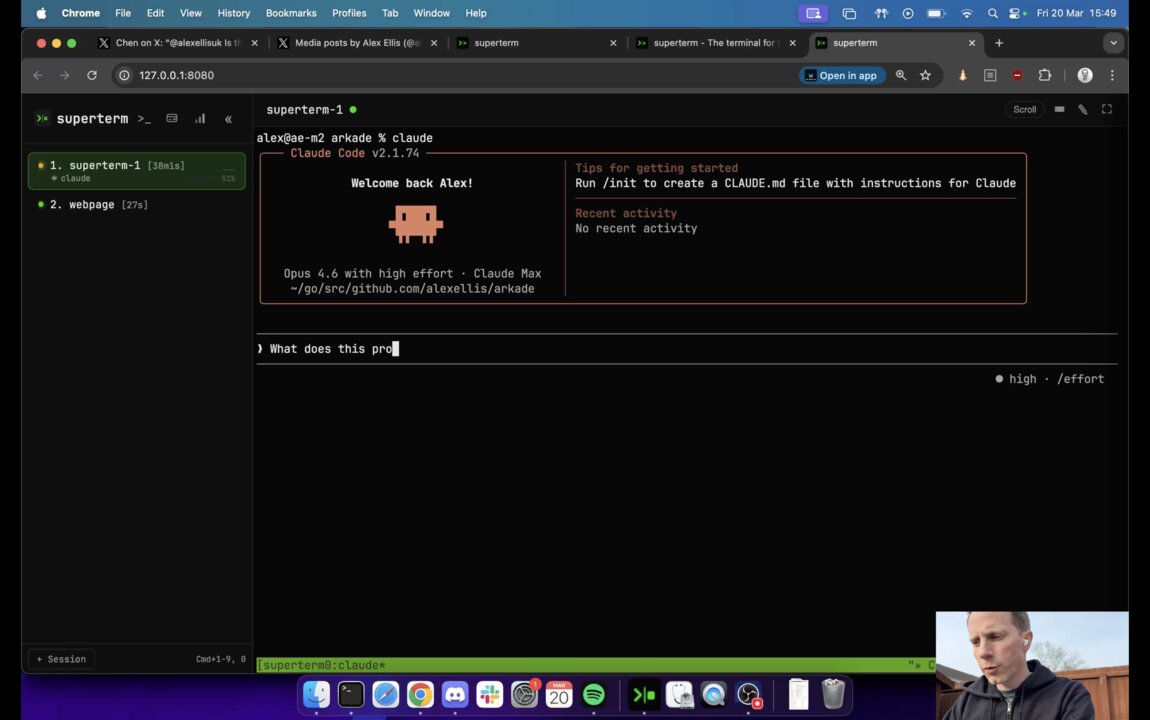Add a new session with + Session
This screenshot has width=1150, height=720.
point(62,659)
